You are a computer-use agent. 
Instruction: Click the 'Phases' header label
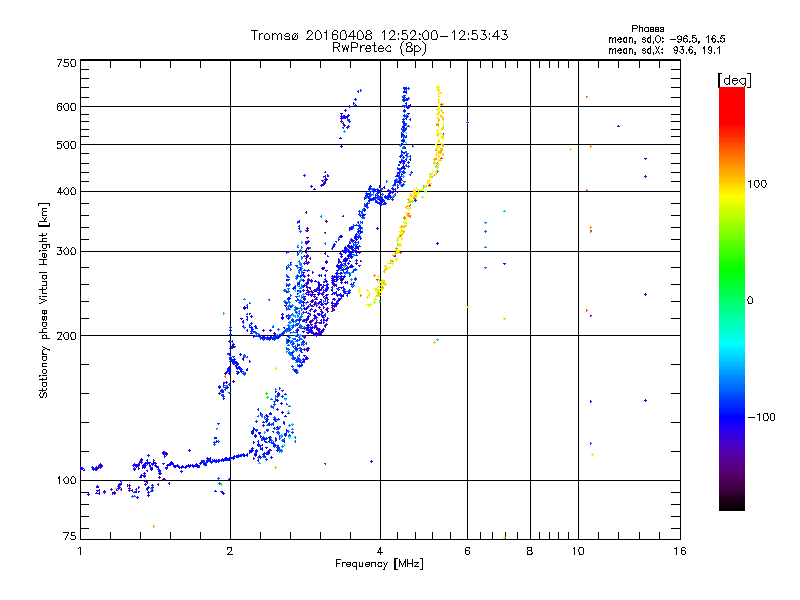[647, 29]
